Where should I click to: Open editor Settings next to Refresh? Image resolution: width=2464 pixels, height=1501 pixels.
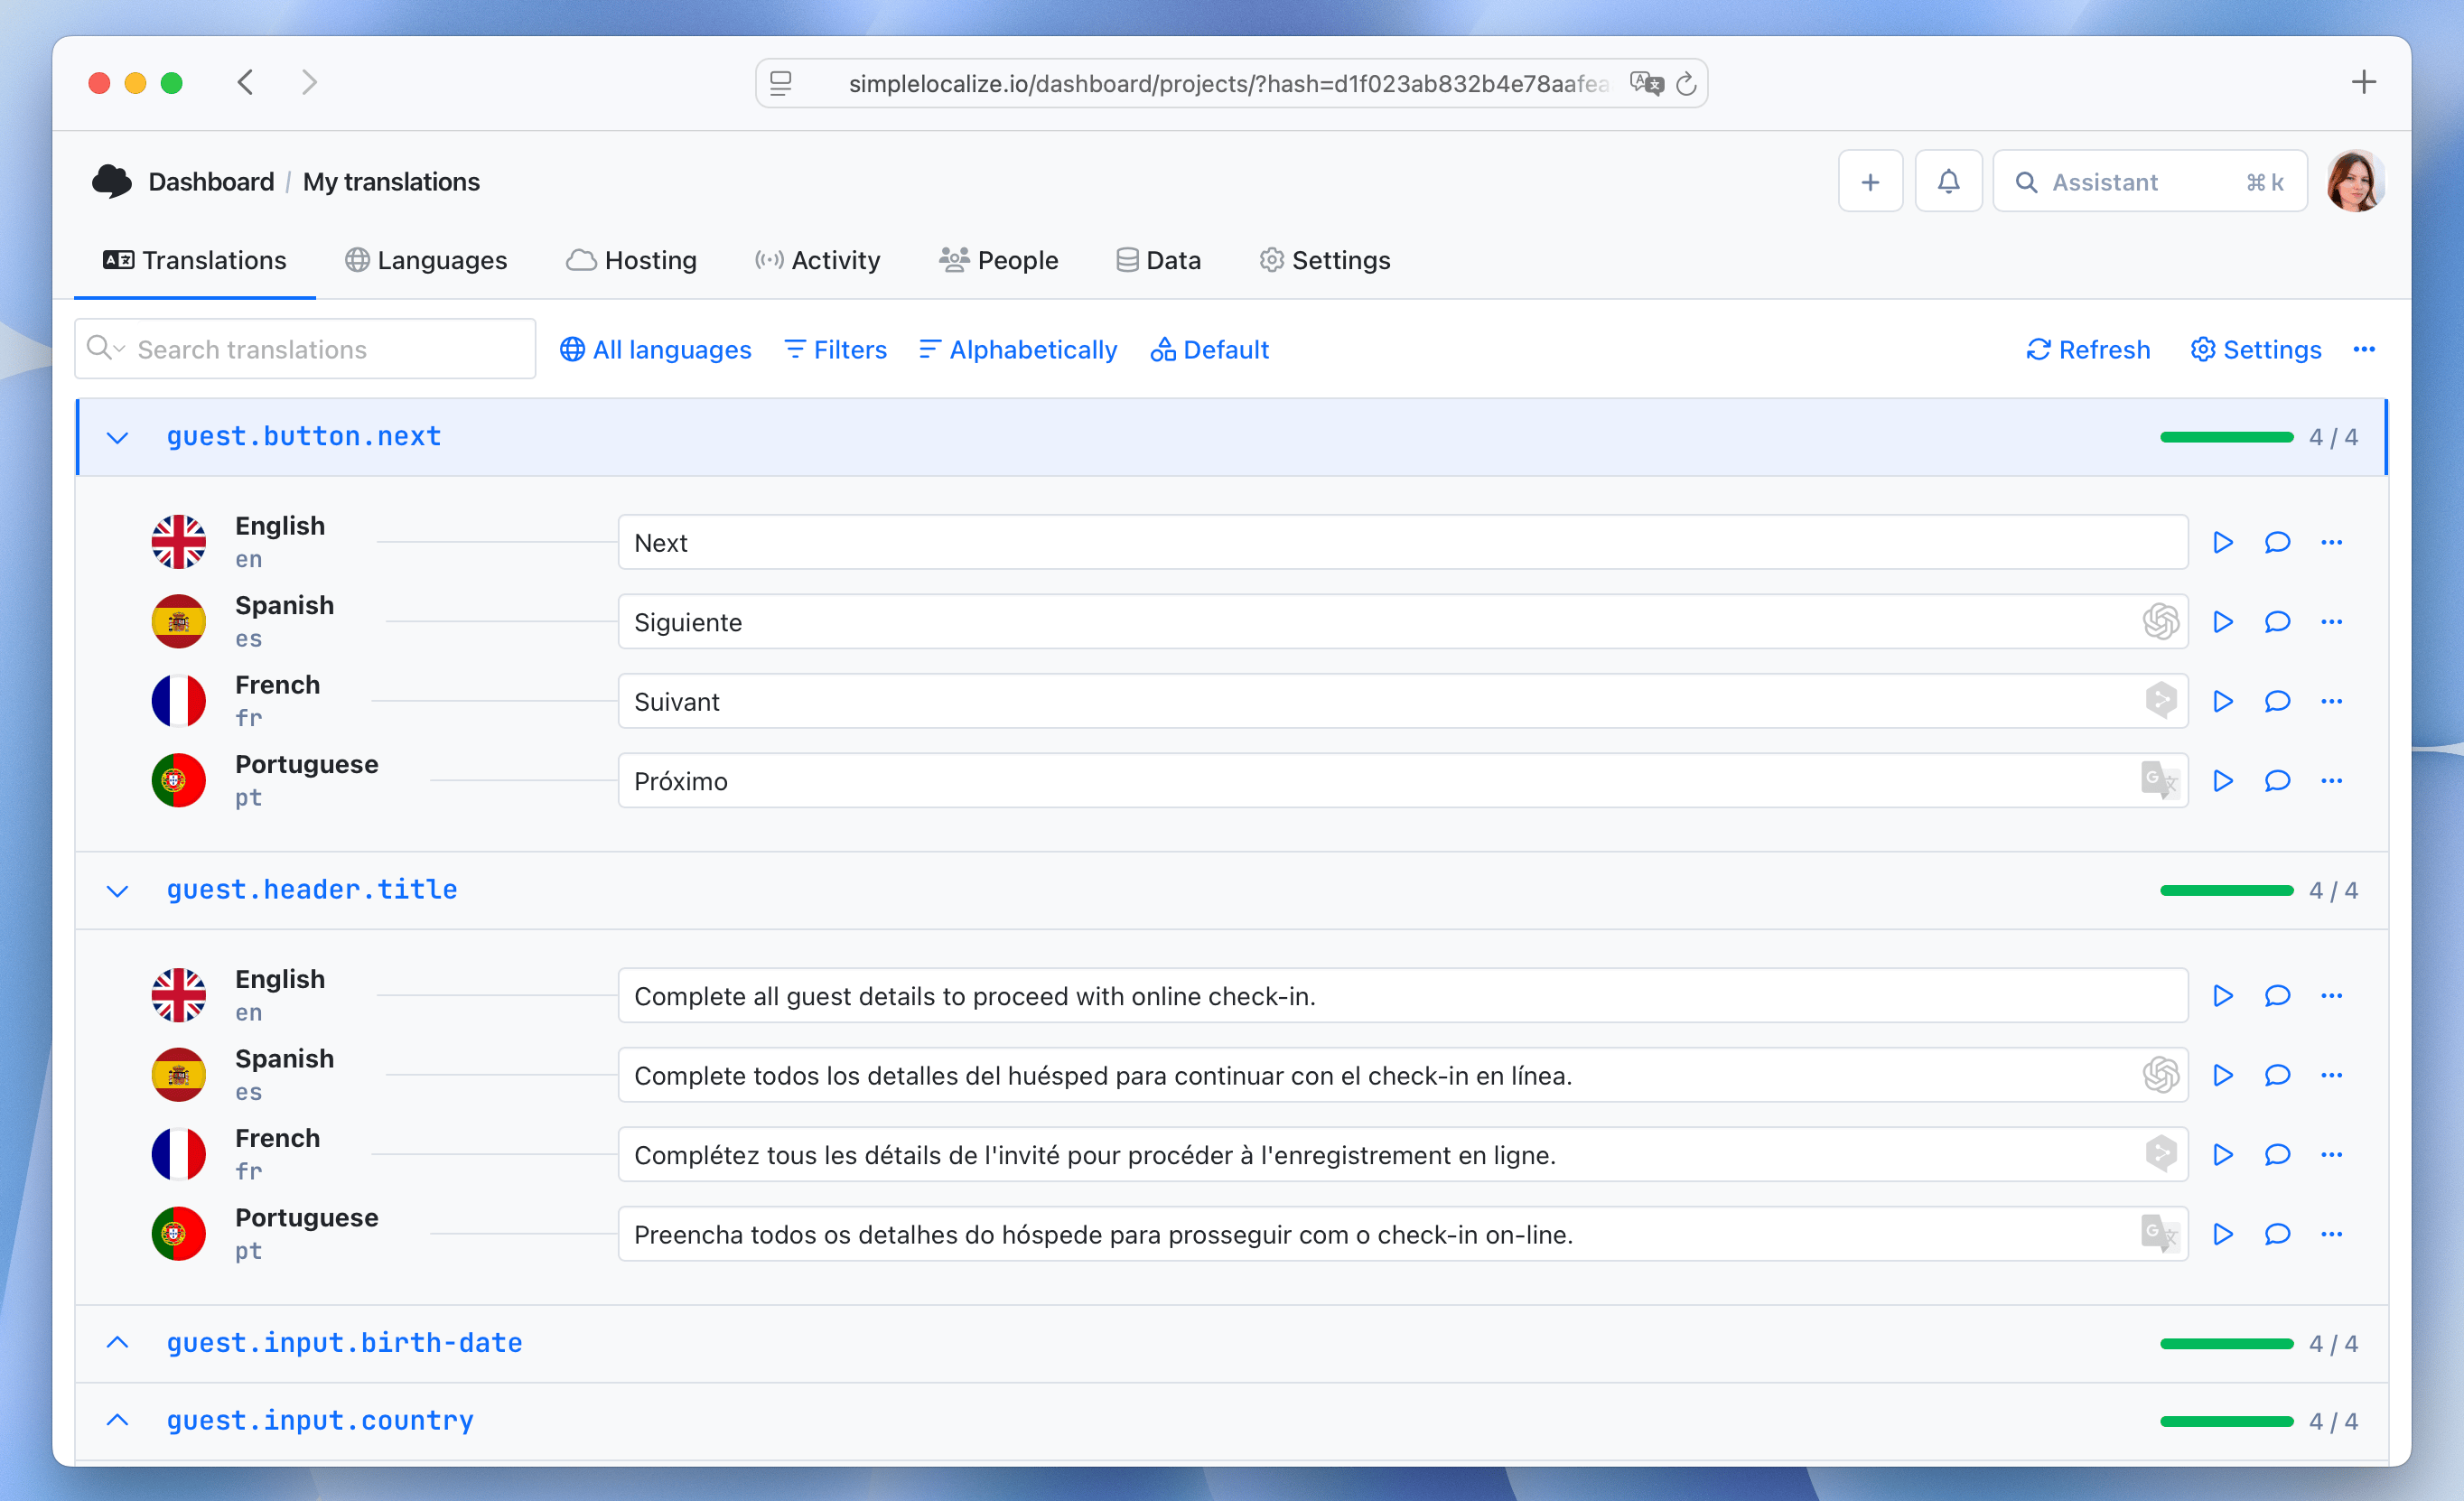(2256, 349)
